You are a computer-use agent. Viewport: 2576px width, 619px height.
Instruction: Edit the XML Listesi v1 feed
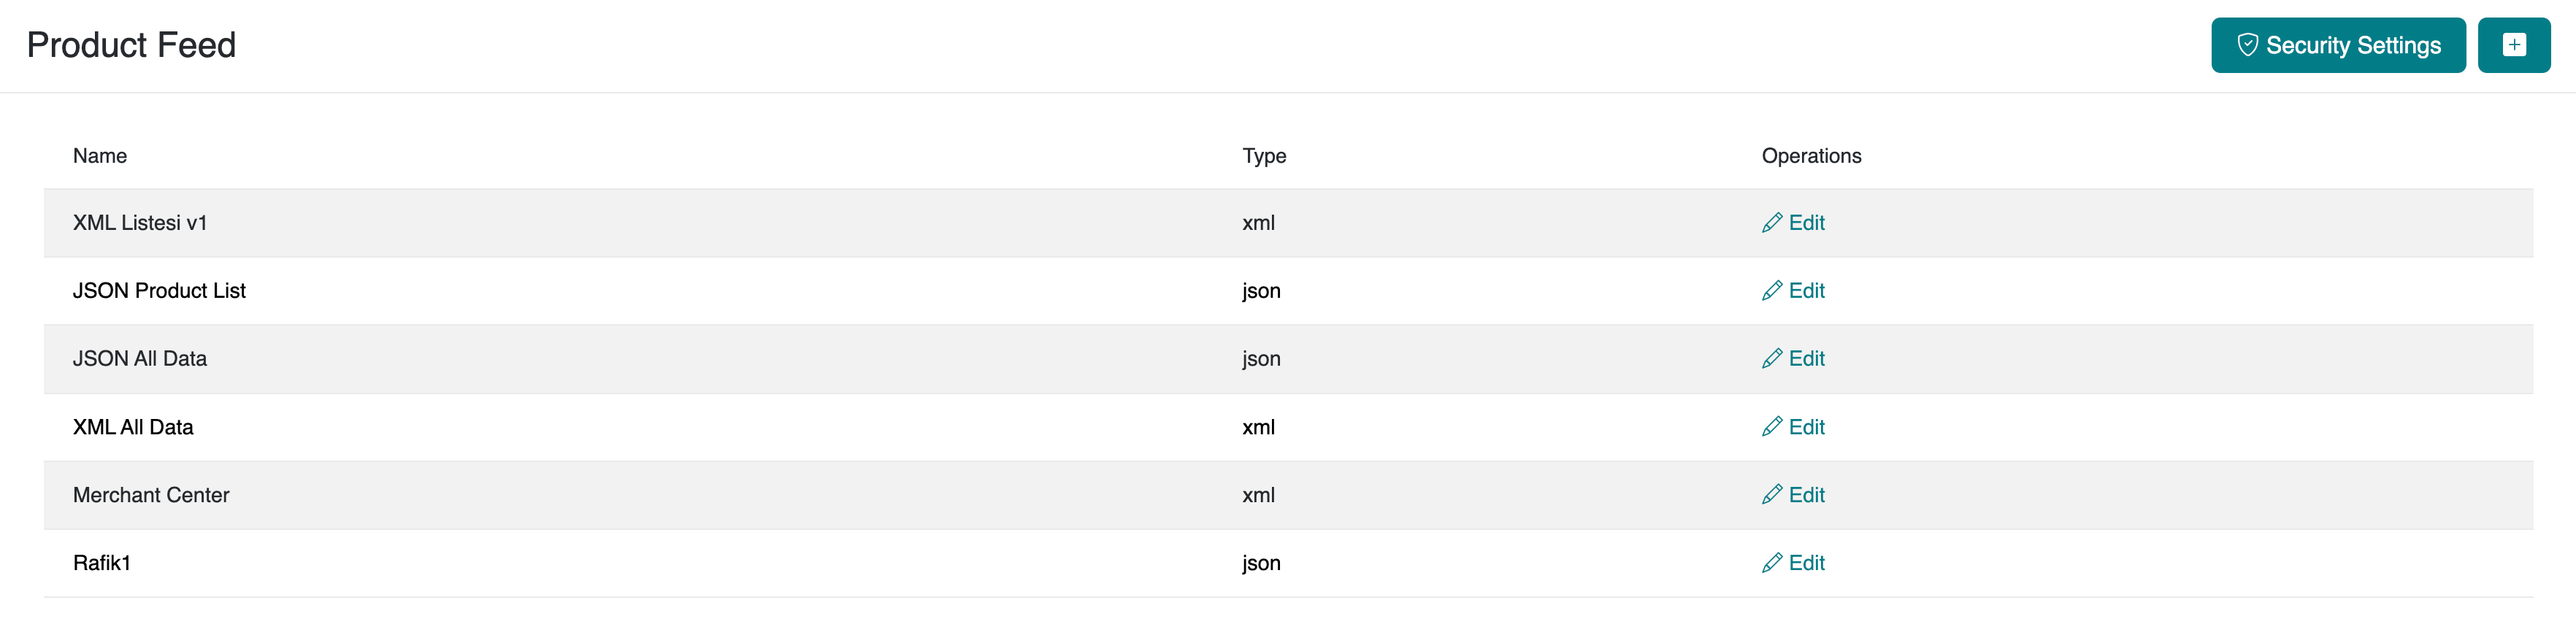point(1806,223)
